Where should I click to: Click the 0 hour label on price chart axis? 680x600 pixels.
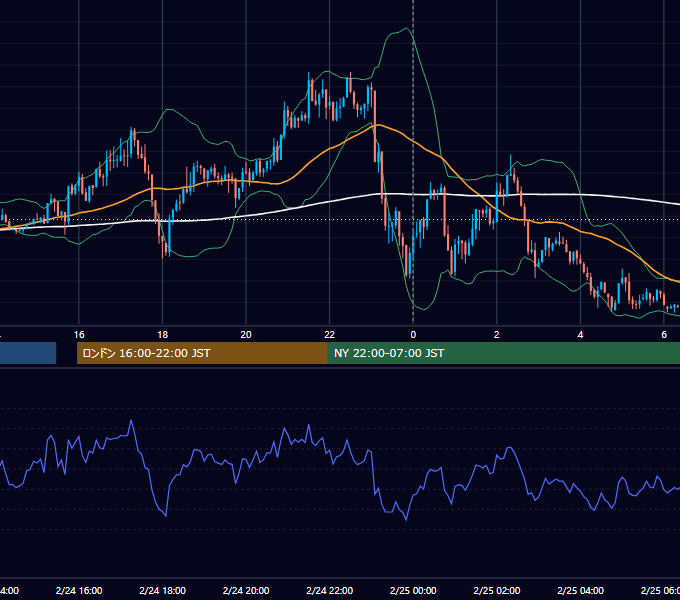pyautogui.click(x=413, y=335)
